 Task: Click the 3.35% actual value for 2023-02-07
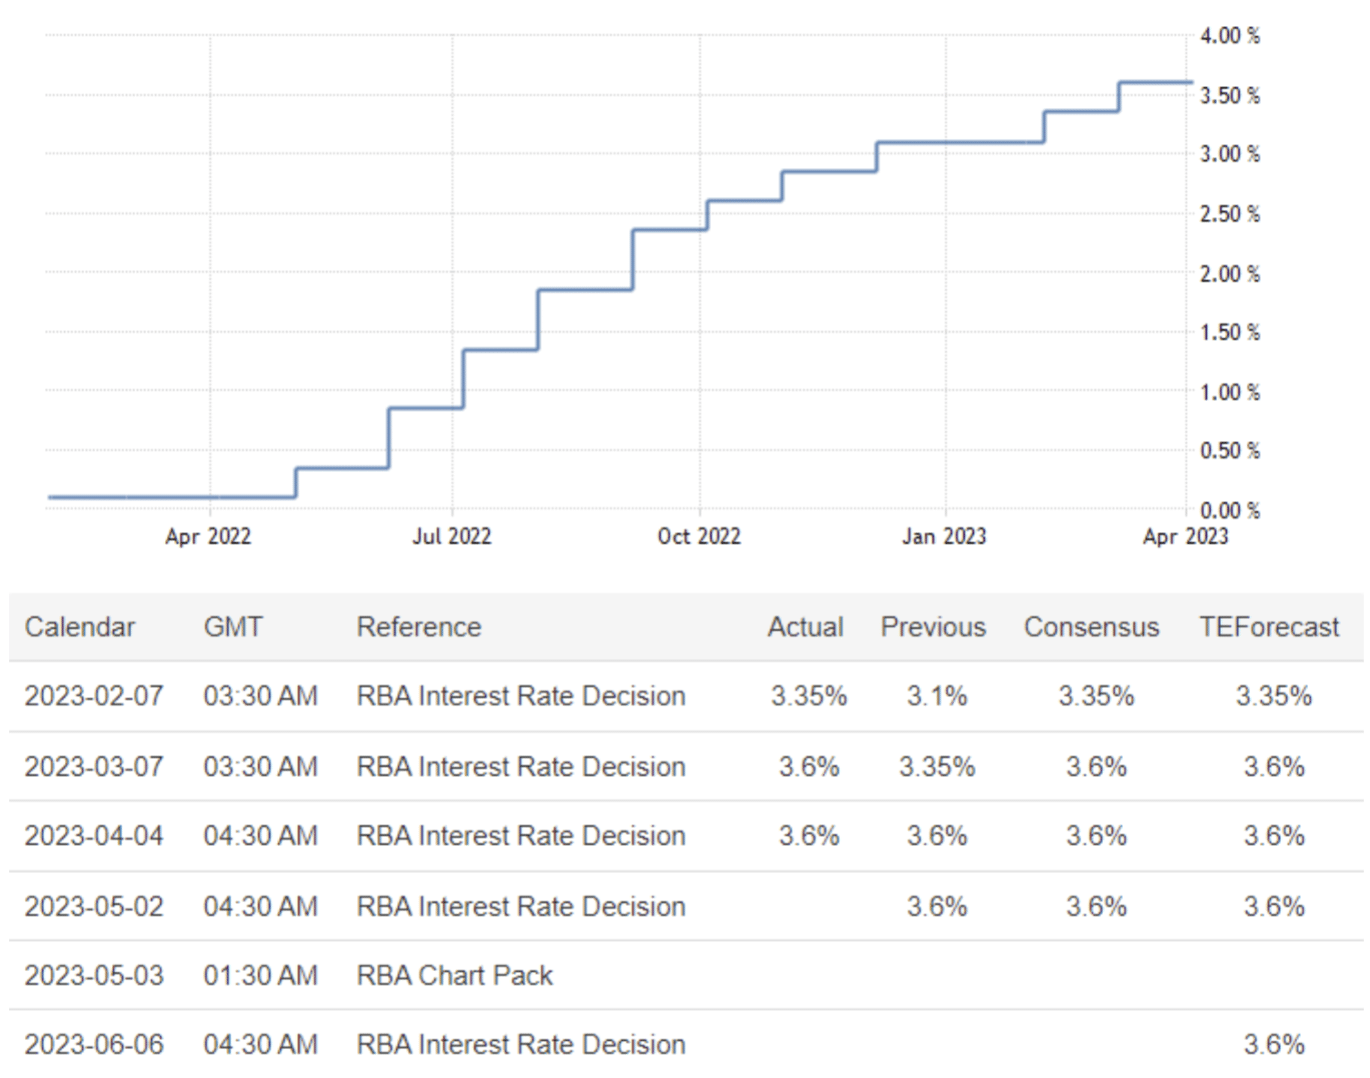click(808, 696)
